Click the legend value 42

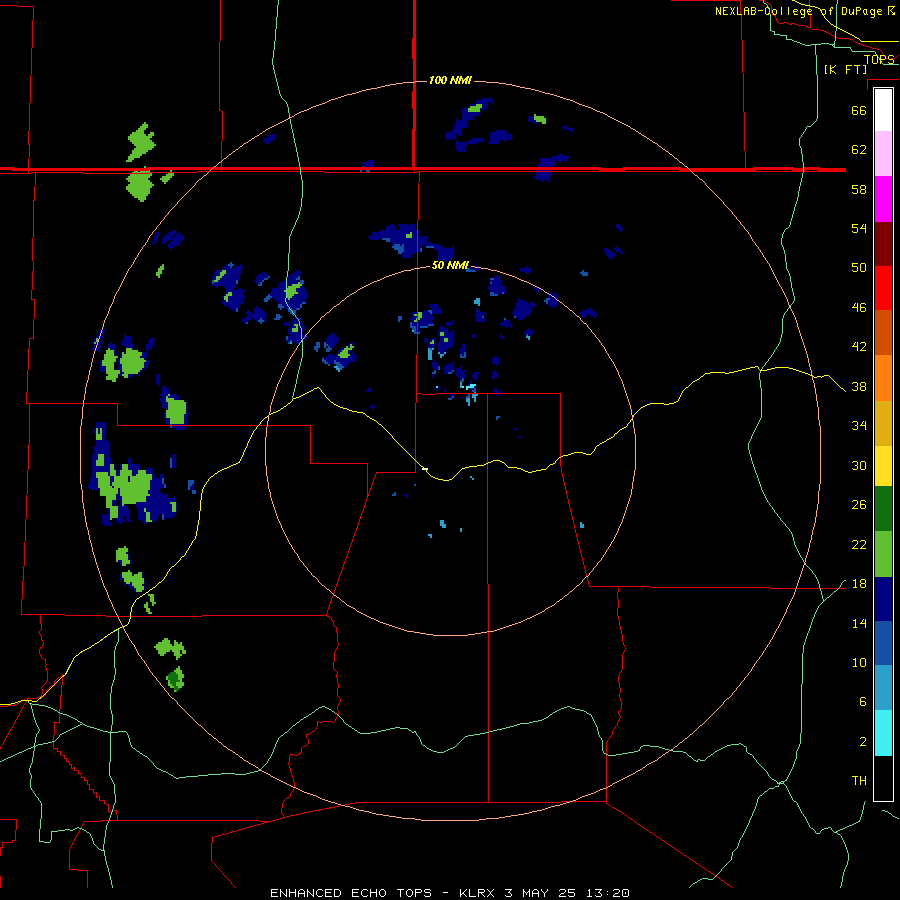(x=859, y=347)
